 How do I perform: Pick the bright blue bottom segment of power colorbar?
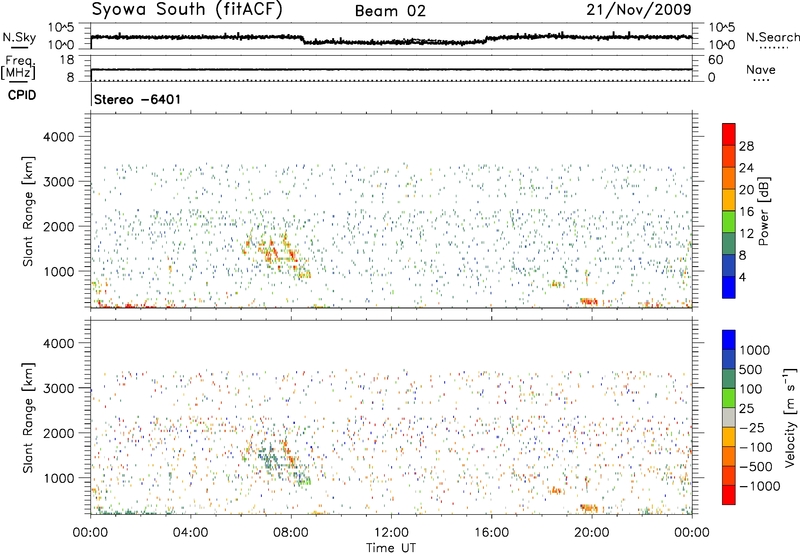(729, 287)
